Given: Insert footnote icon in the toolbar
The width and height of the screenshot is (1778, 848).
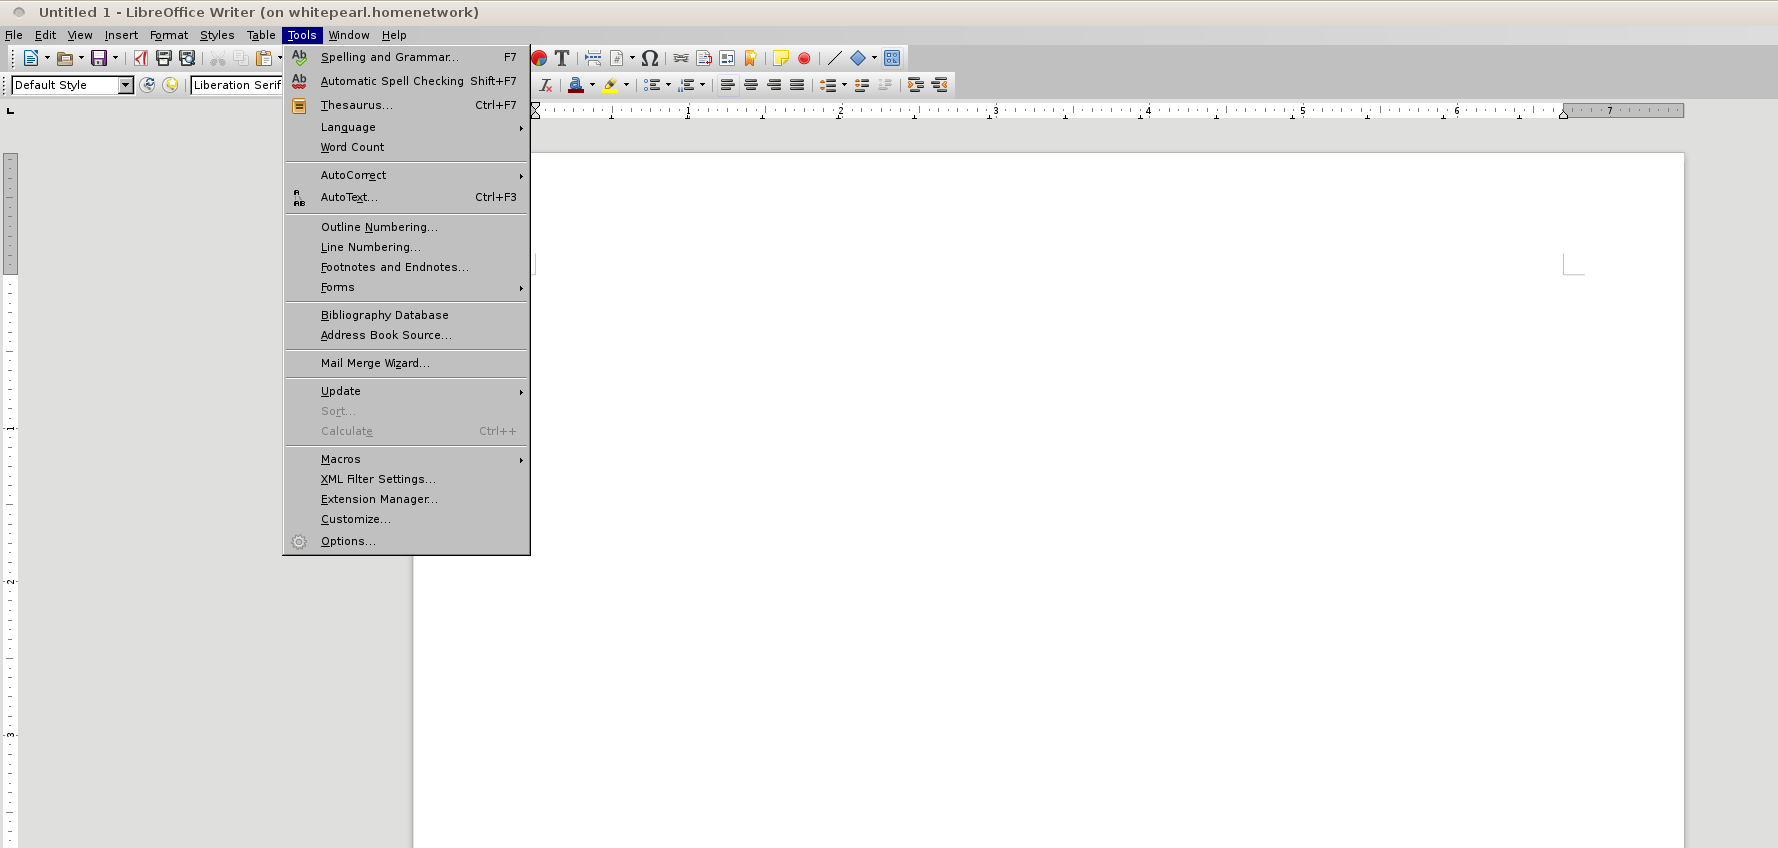Looking at the screenshot, I should [704, 58].
